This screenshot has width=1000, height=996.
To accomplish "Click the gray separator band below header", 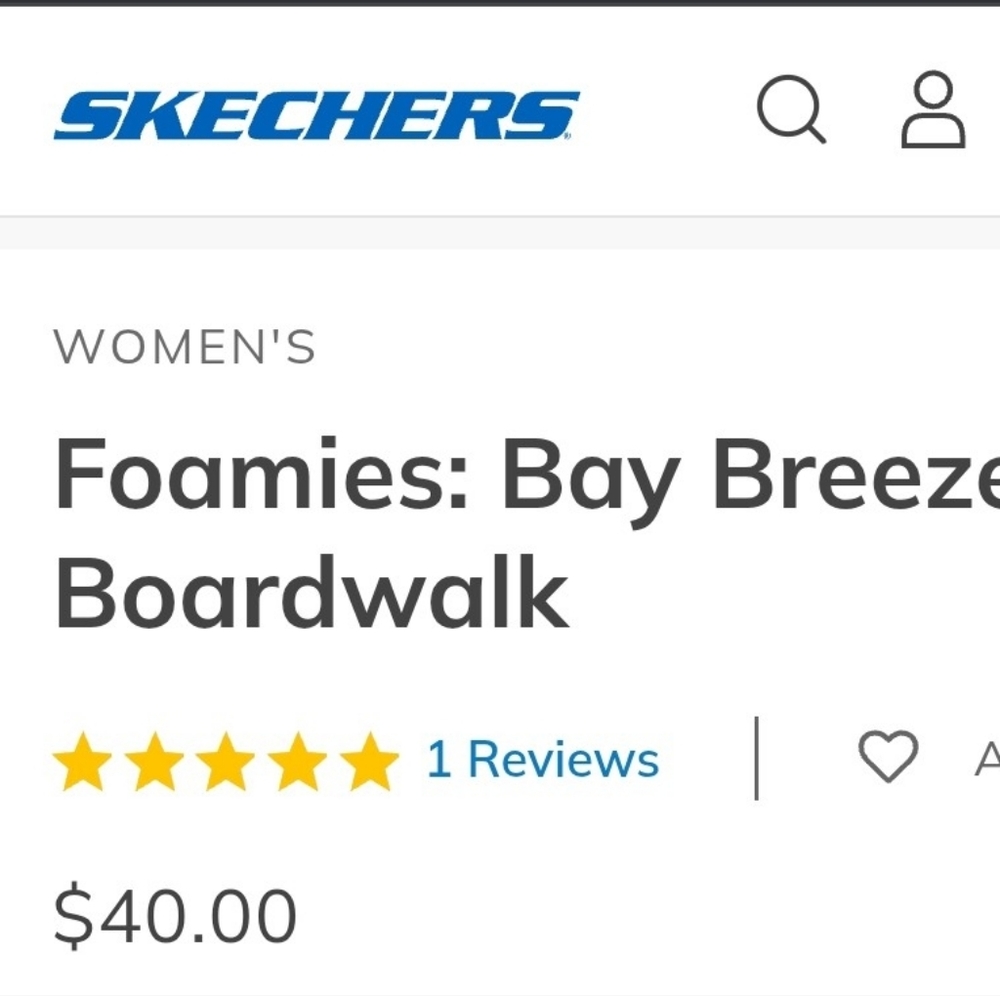I will (x=500, y=233).
